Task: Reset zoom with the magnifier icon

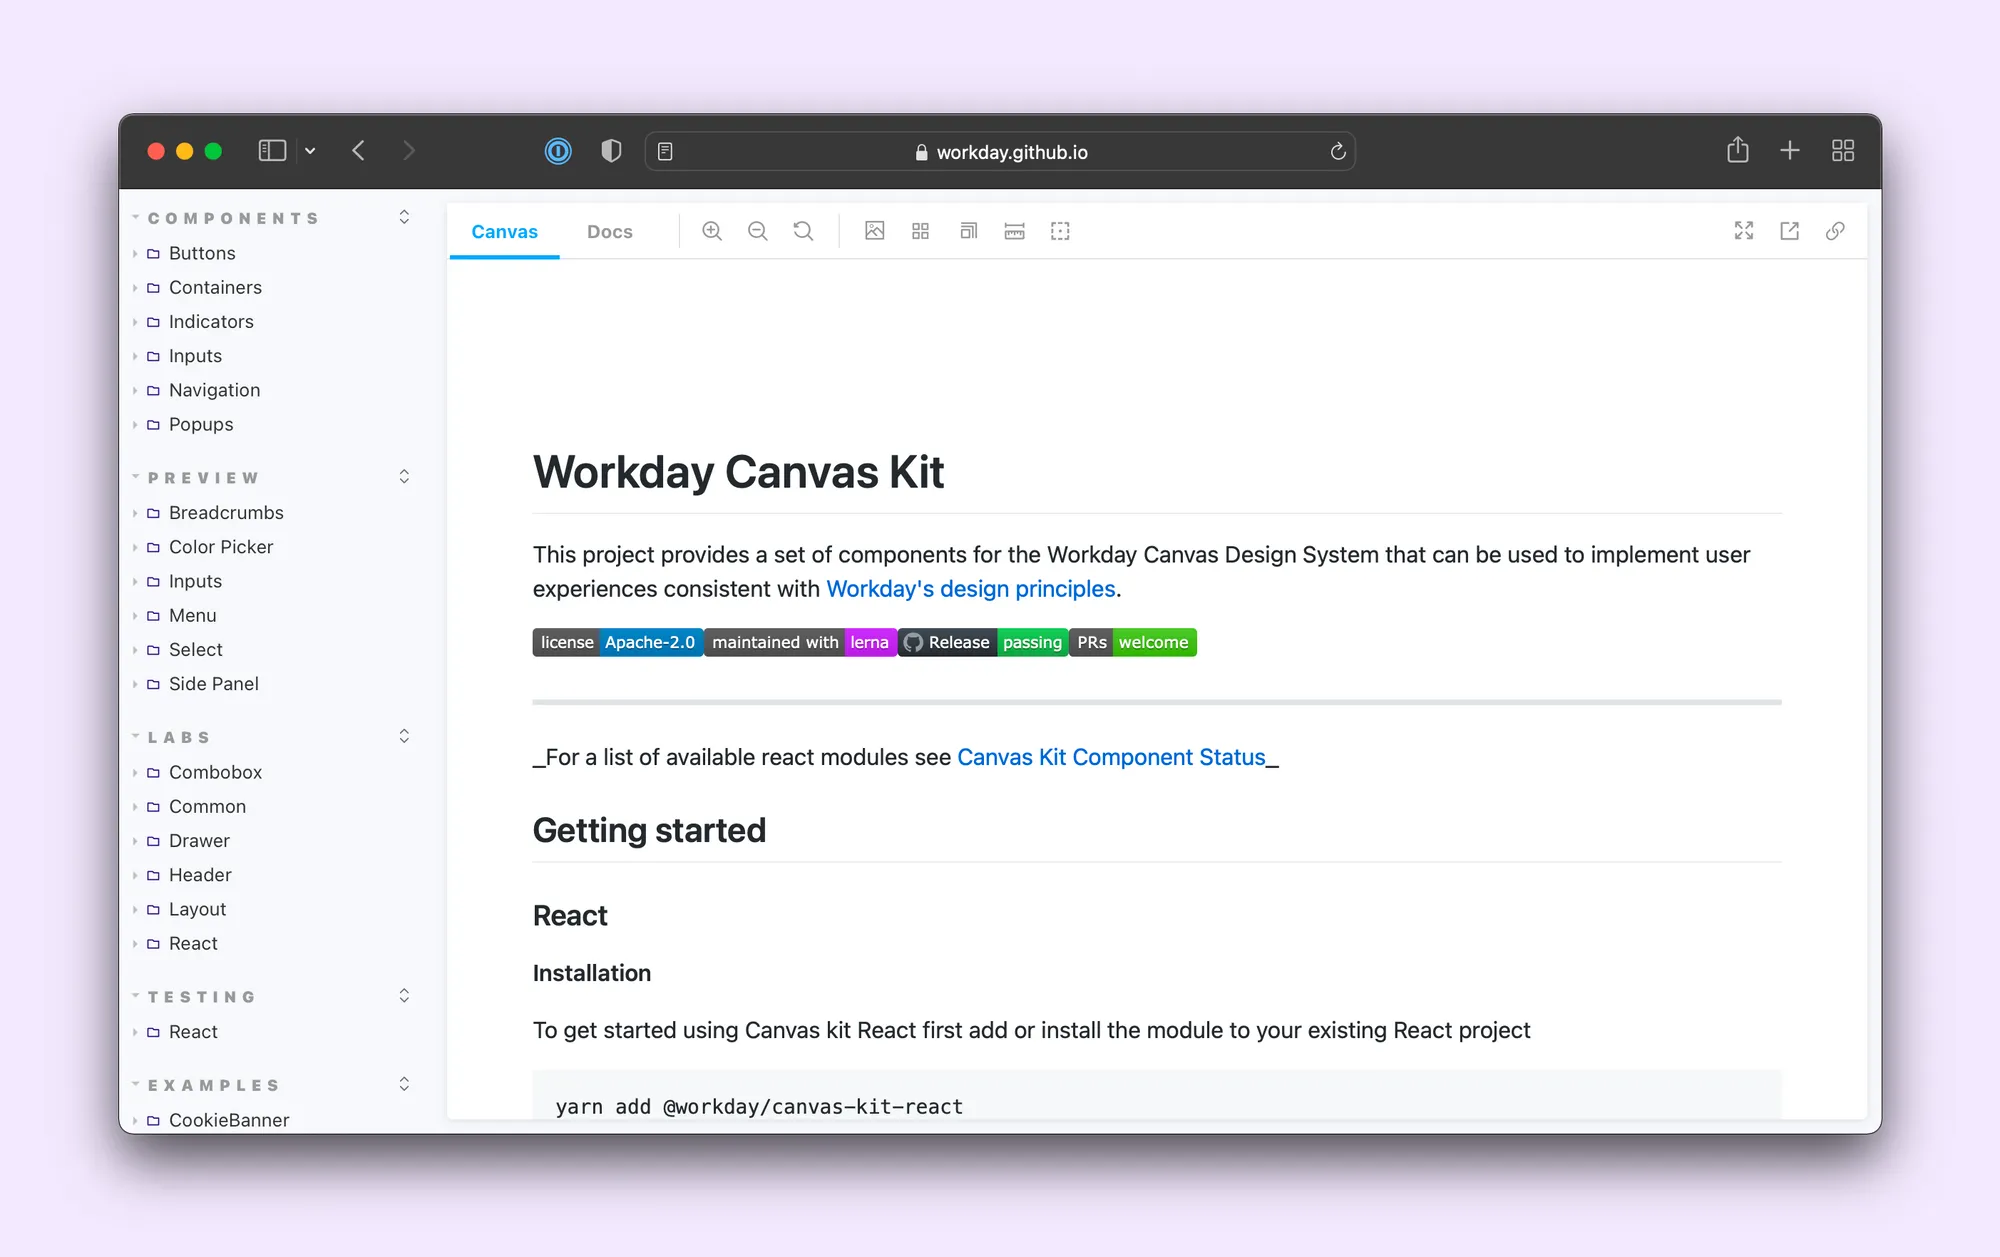Action: (x=803, y=231)
